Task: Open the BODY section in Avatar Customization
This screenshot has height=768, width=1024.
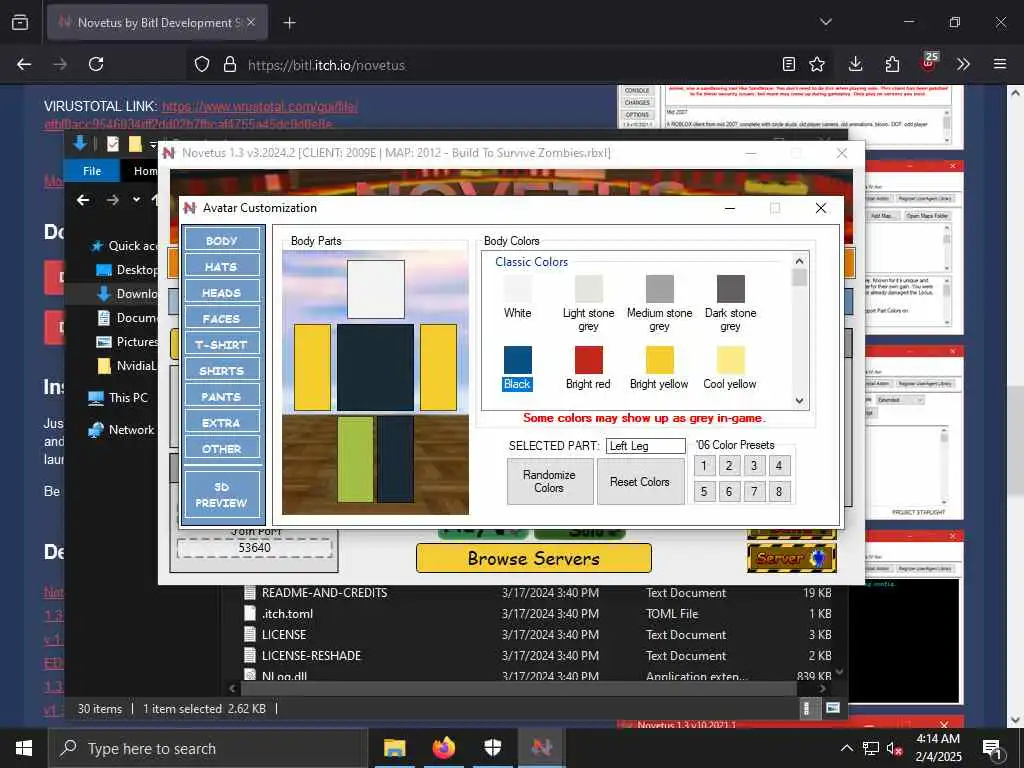Action: pyautogui.click(x=221, y=240)
